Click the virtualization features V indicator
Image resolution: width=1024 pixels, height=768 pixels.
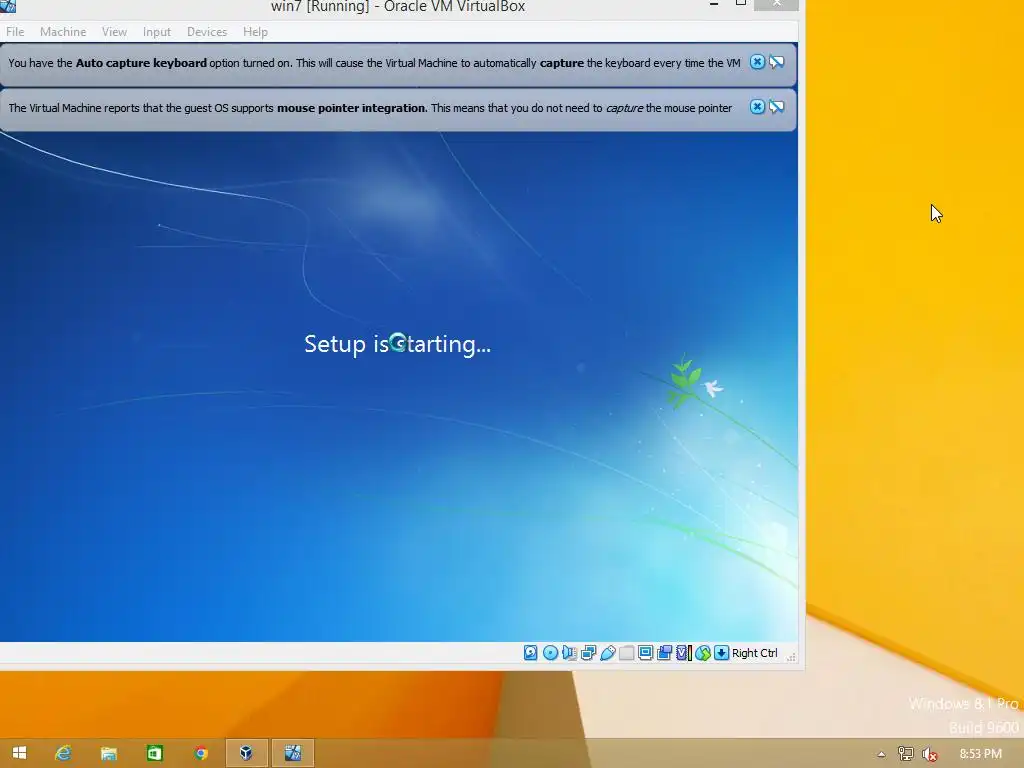[x=683, y=652]
